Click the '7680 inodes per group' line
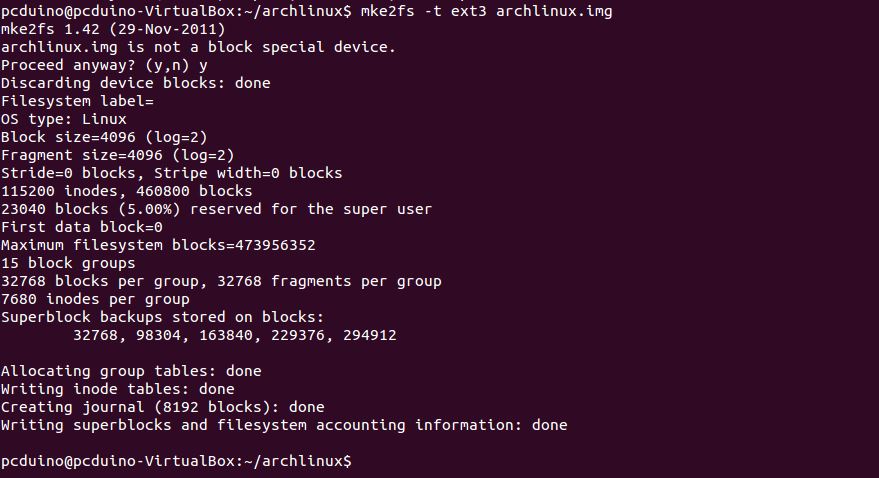Image resolution: width=879 pixels, height=478 pixels. click(x=95, y=299)
